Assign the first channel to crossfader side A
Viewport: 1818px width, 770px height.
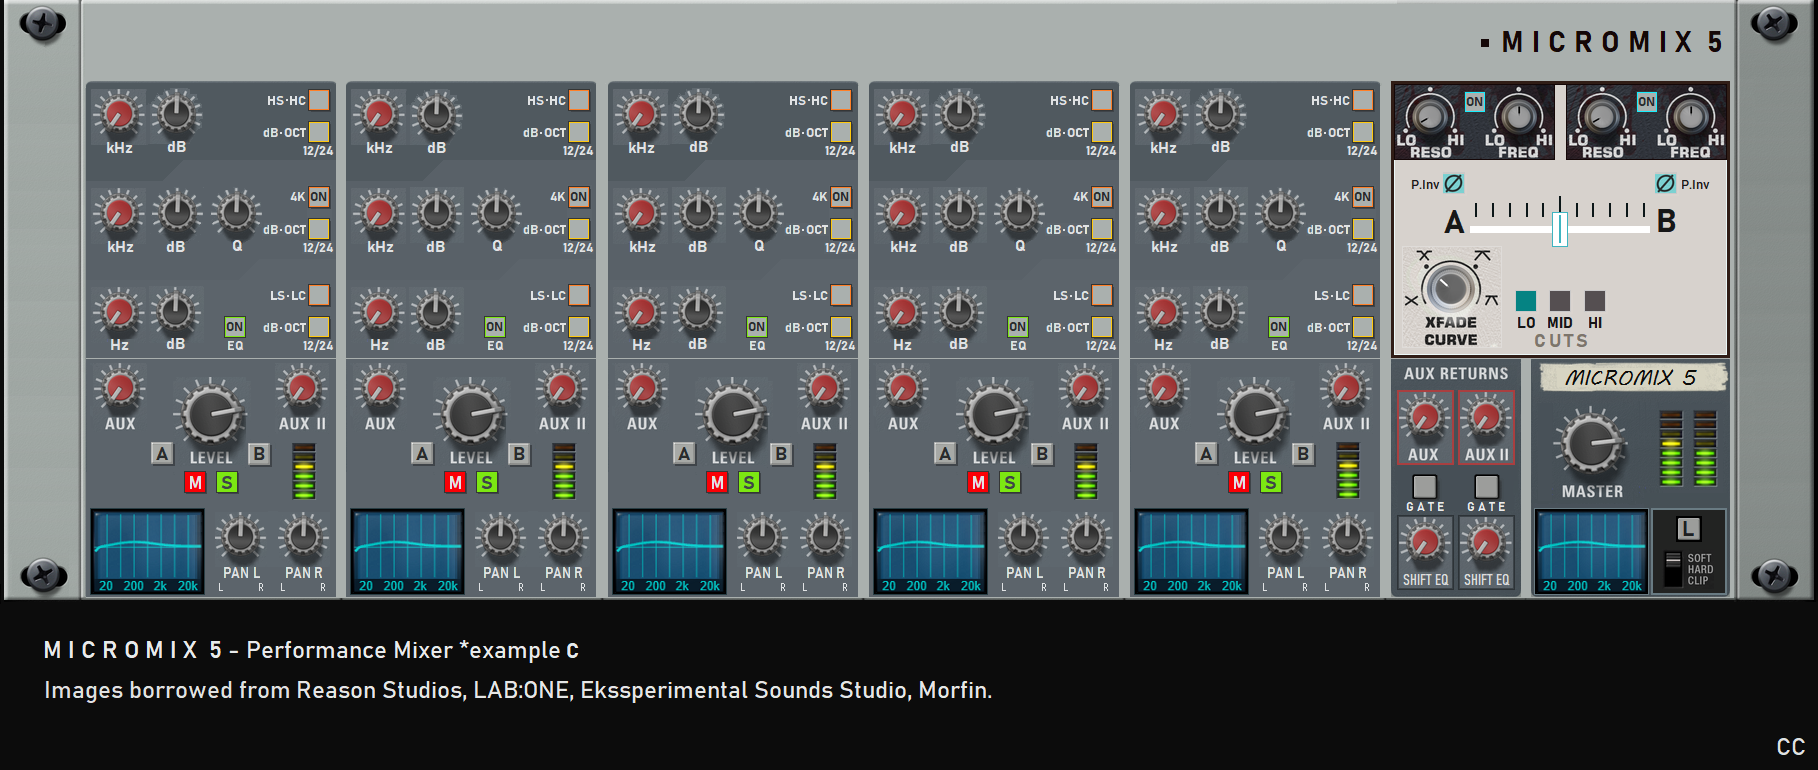pos(162,453)
